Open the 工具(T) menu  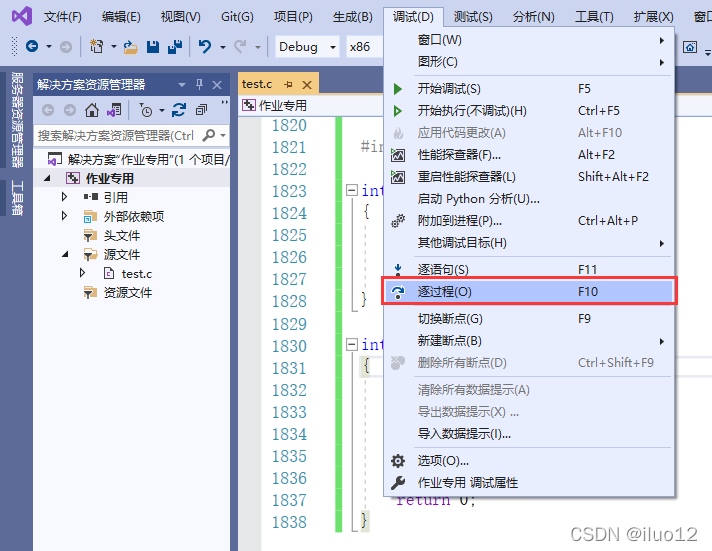click(594, 17)
